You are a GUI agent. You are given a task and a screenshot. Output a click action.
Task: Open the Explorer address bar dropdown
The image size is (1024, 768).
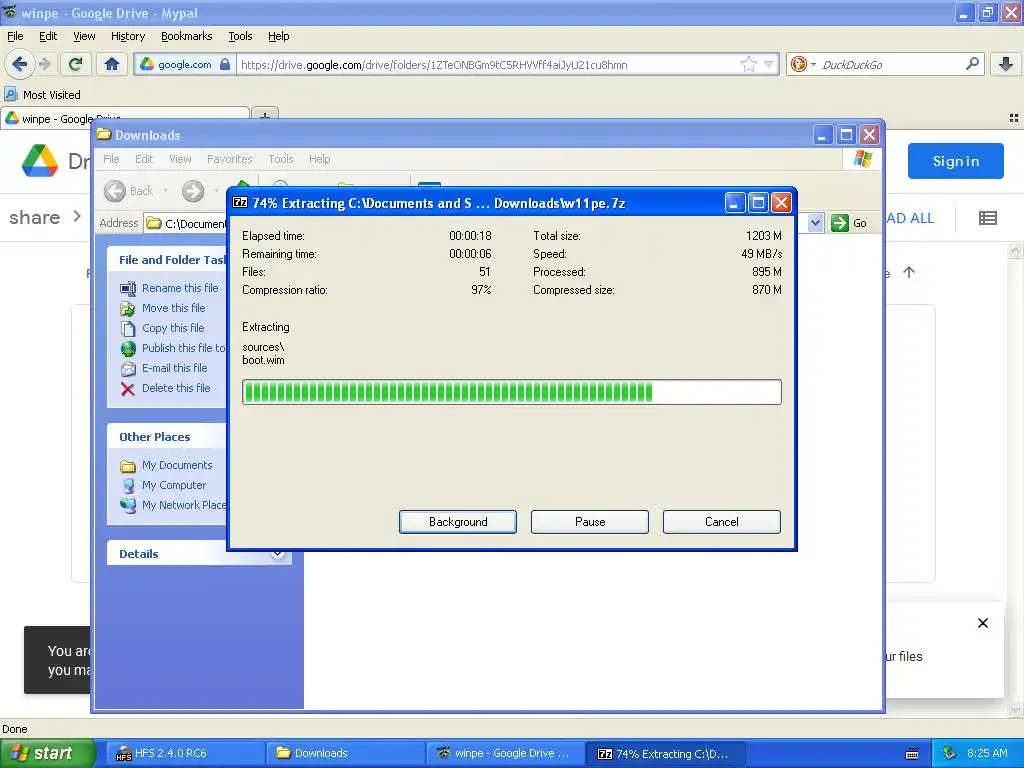click(x=815, y=223)
